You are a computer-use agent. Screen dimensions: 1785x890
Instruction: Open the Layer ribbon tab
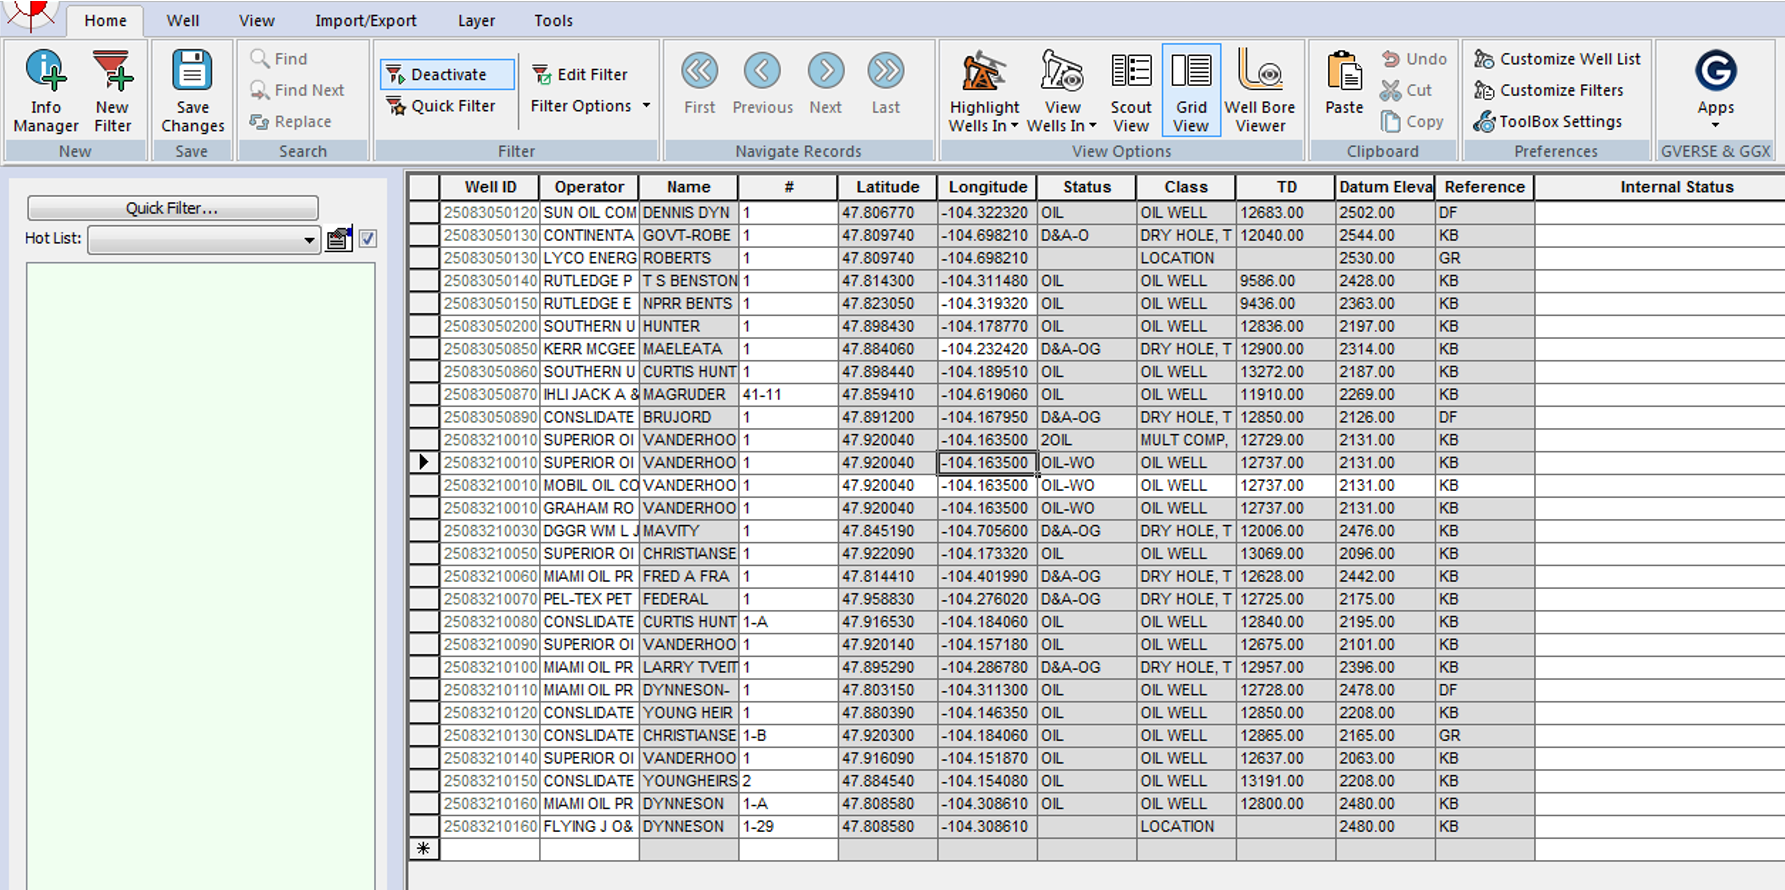(476, 20)
